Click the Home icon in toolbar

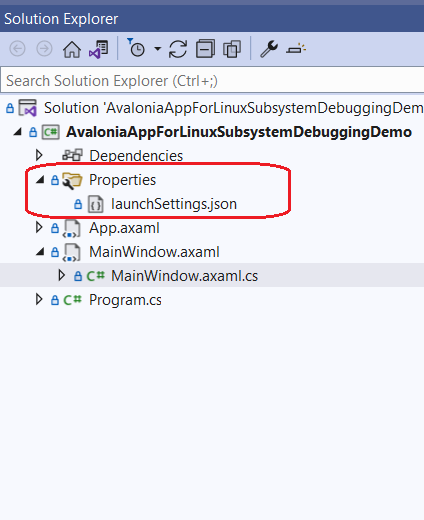(72, 49)
